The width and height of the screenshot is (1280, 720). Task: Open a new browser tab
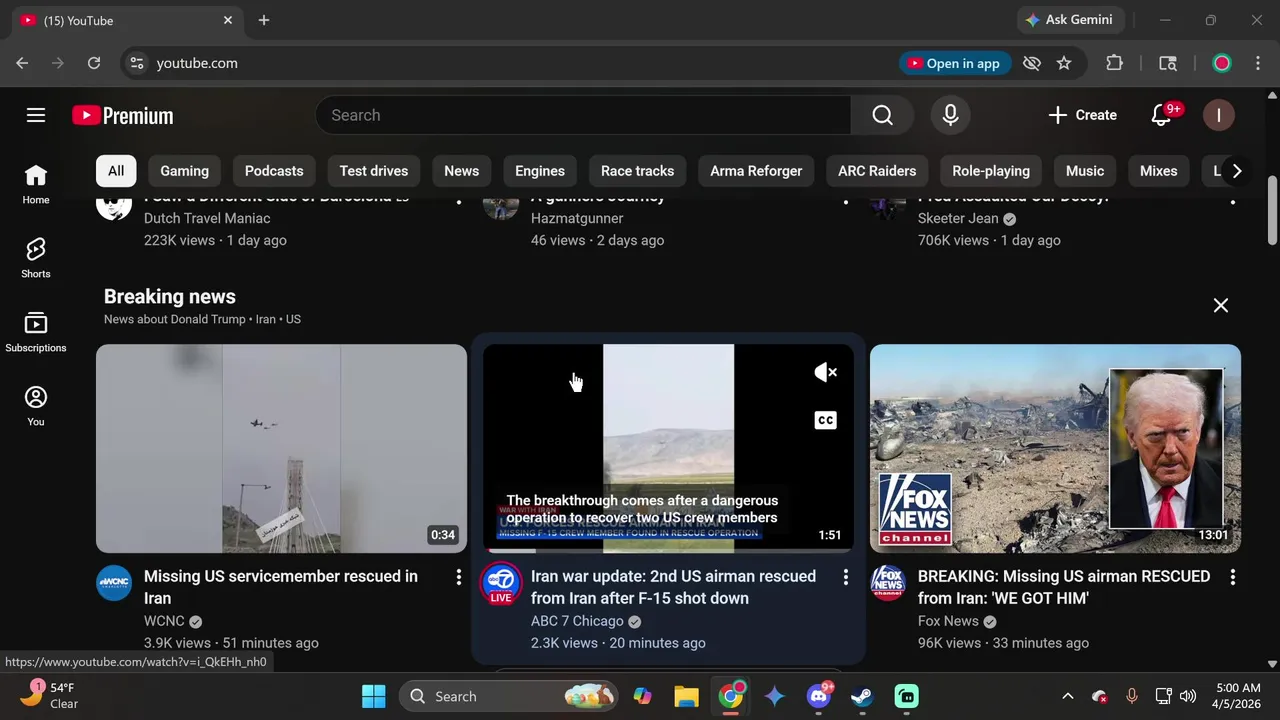[x=264, y=20]
